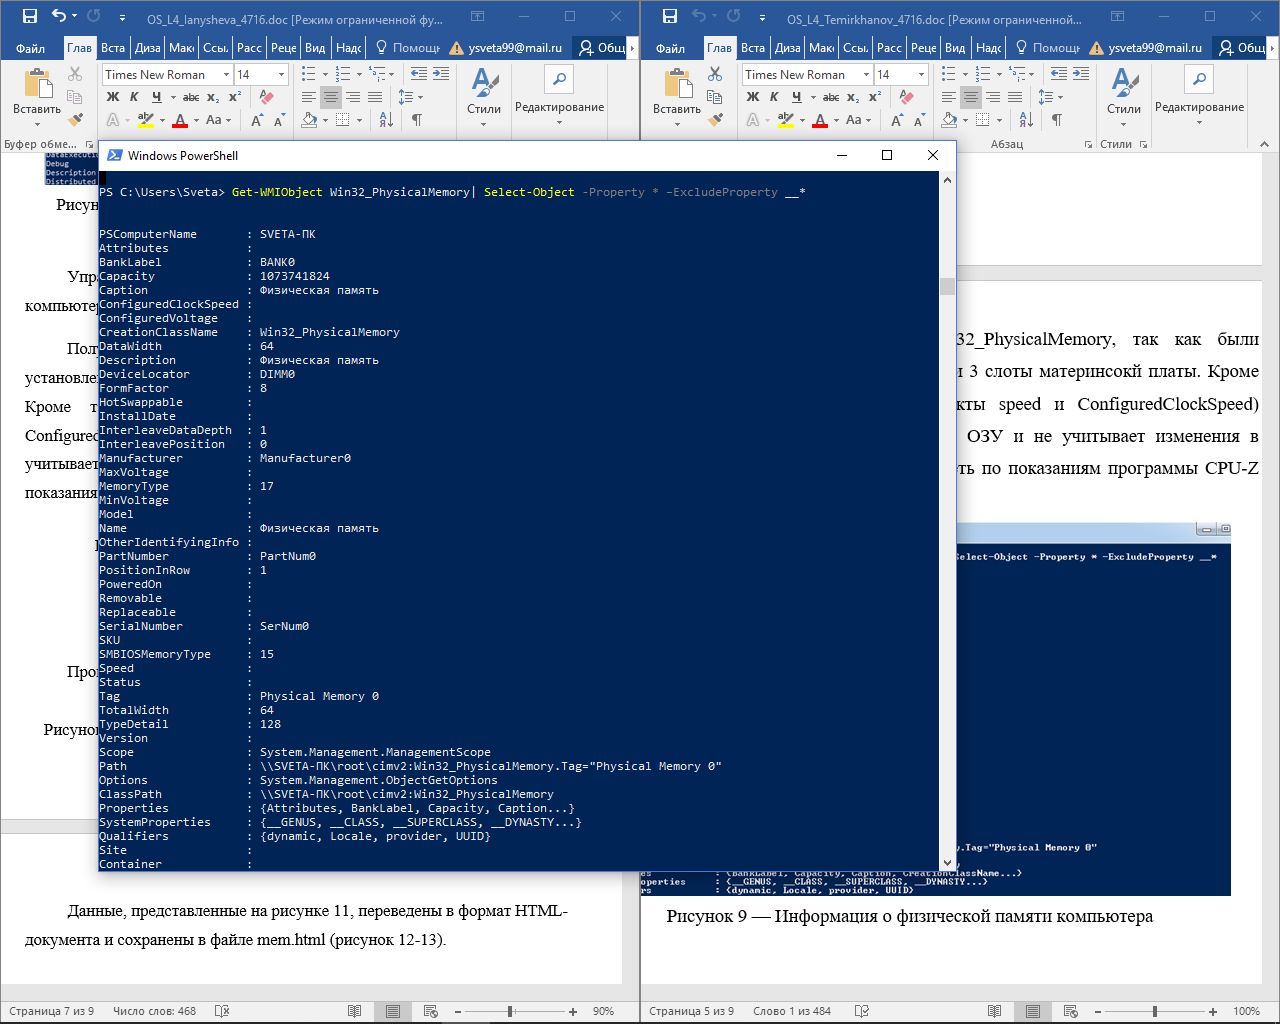Viewport: 1280px width, 1024px height.
Task: Open Ссылки tab in right Word window
Action: click(856, 48)
